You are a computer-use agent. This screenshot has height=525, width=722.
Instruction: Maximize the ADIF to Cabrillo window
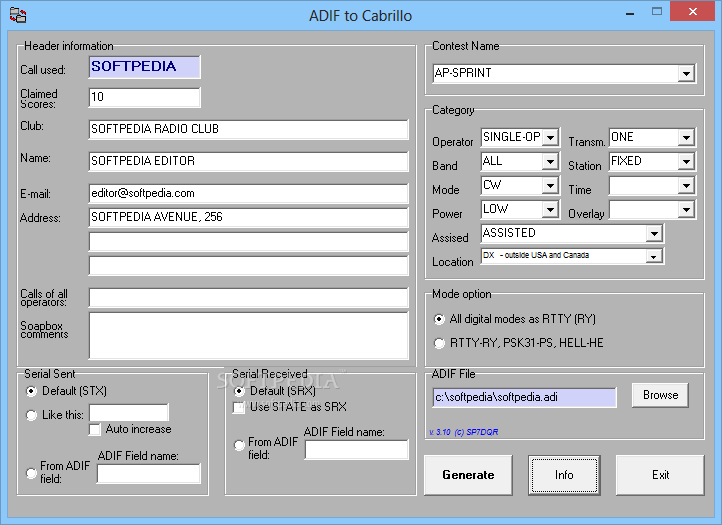coord(657,12)
